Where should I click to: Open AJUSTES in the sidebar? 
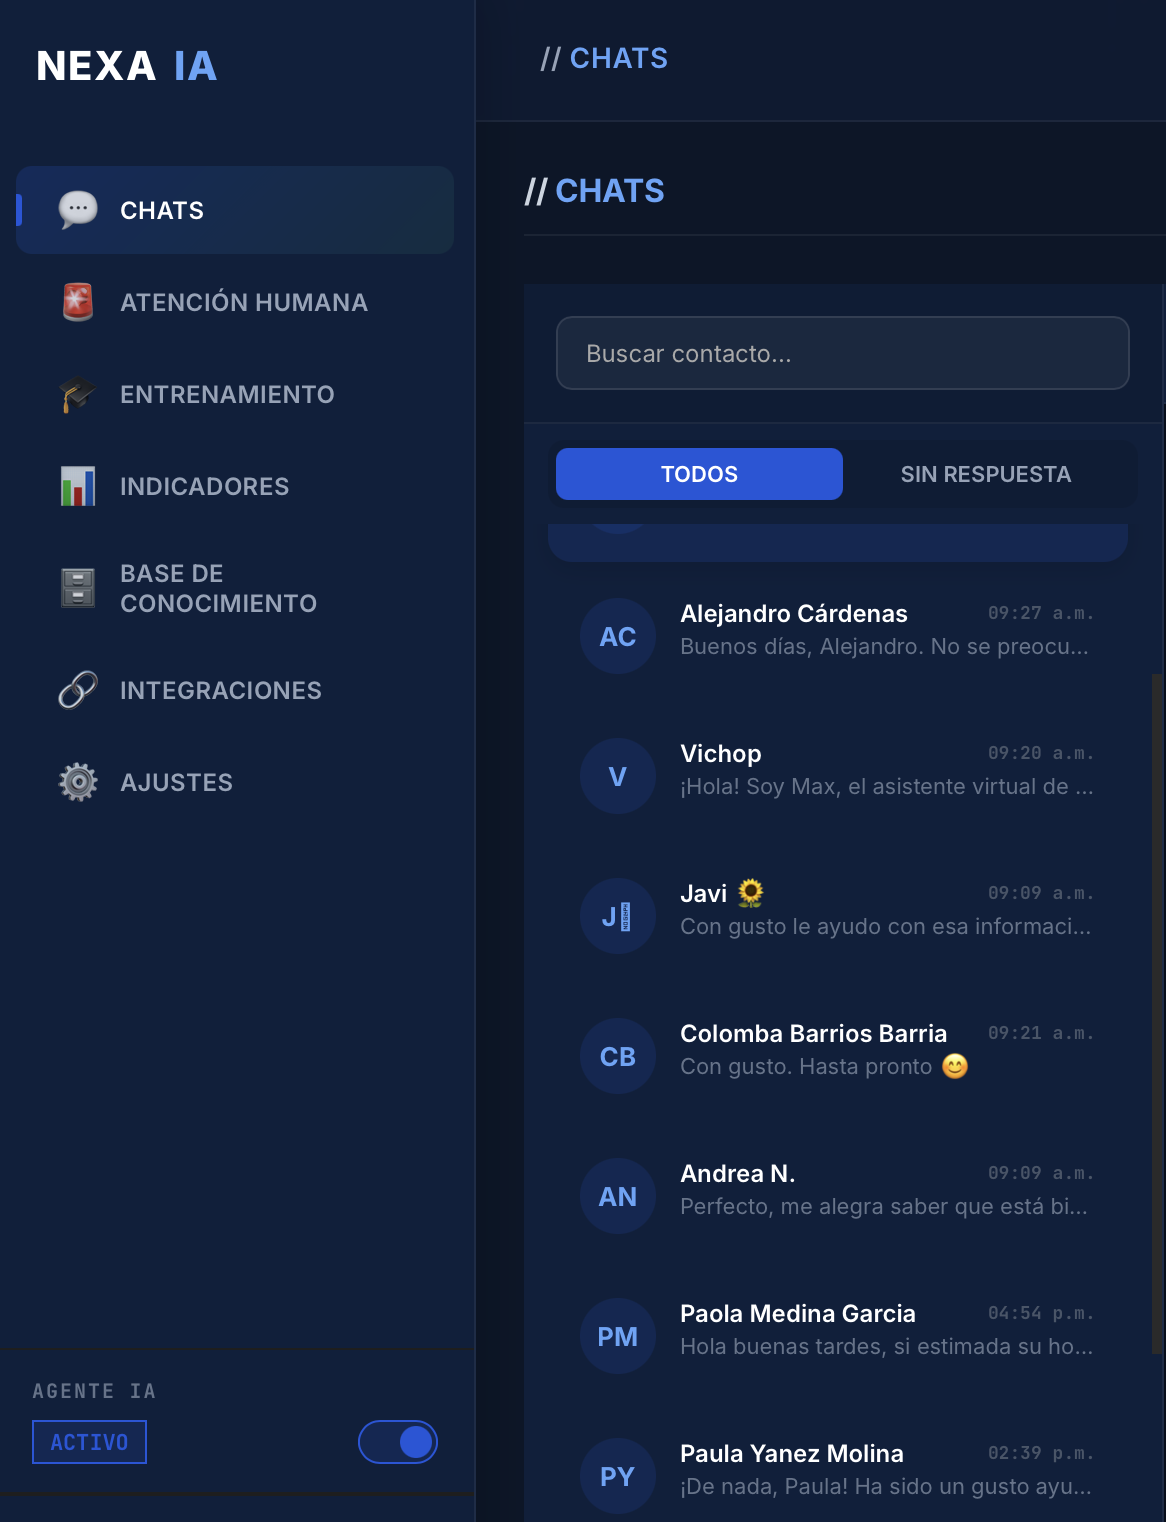pyautogui.click(x=235, y=782)
